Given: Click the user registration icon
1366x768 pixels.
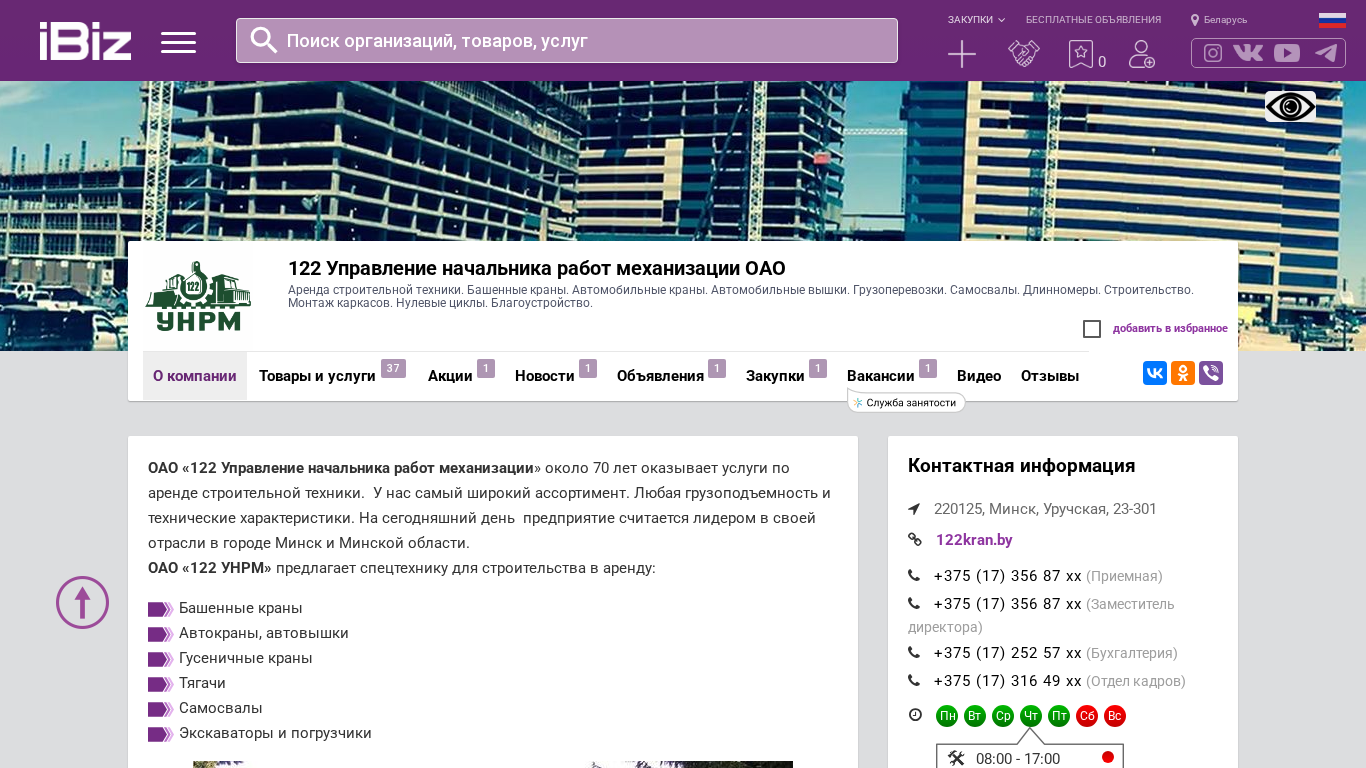Looking at the screenshot, I should click(1142, 54).
